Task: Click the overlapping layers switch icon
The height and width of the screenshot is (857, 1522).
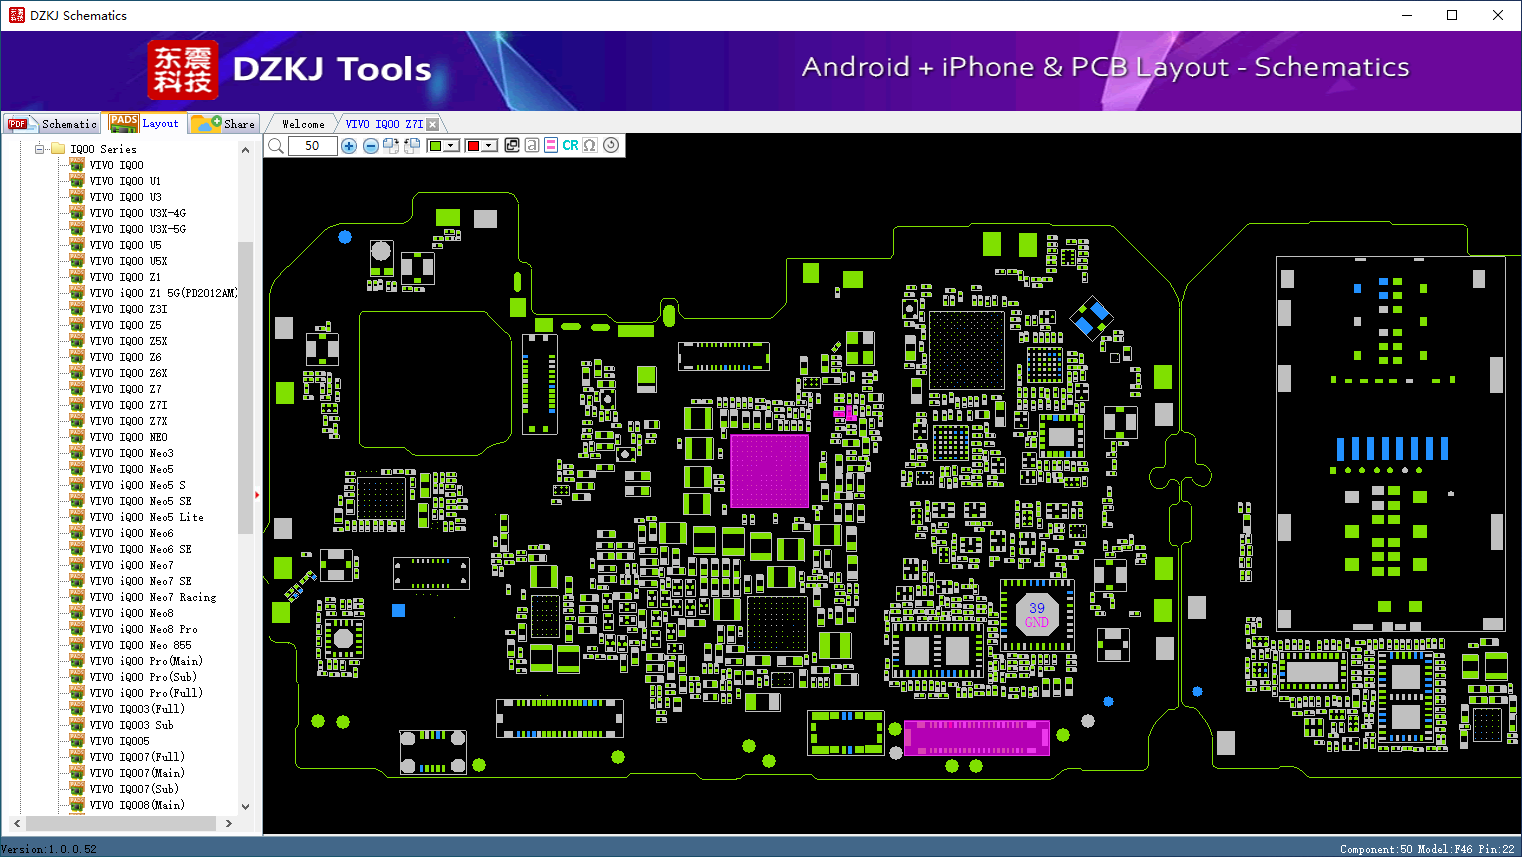Action: (512, 145)
